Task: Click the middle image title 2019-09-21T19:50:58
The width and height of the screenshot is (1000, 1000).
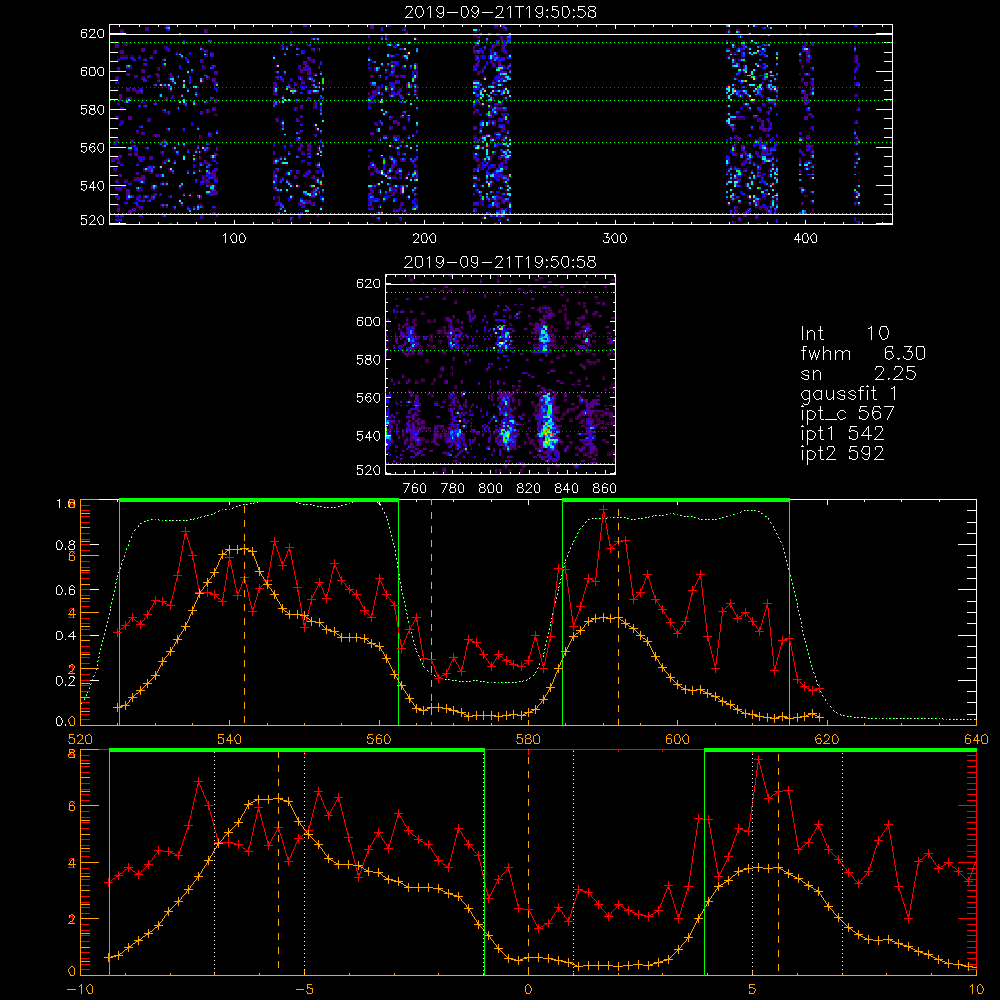Action: click(501, 262)
